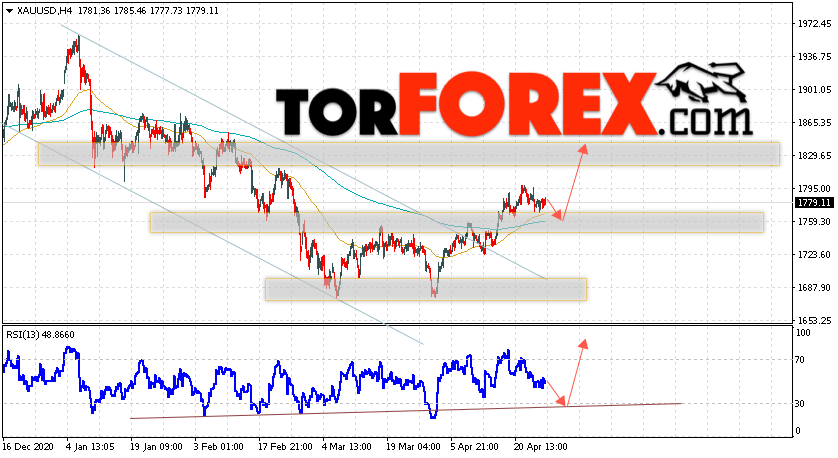Select the 20 Apr 13:00 time label
Screen dimensions: 838x458
tap(541, 446)
